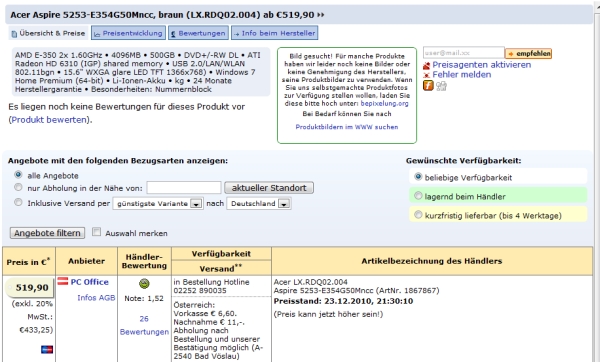Click the Versand column header

221,268
